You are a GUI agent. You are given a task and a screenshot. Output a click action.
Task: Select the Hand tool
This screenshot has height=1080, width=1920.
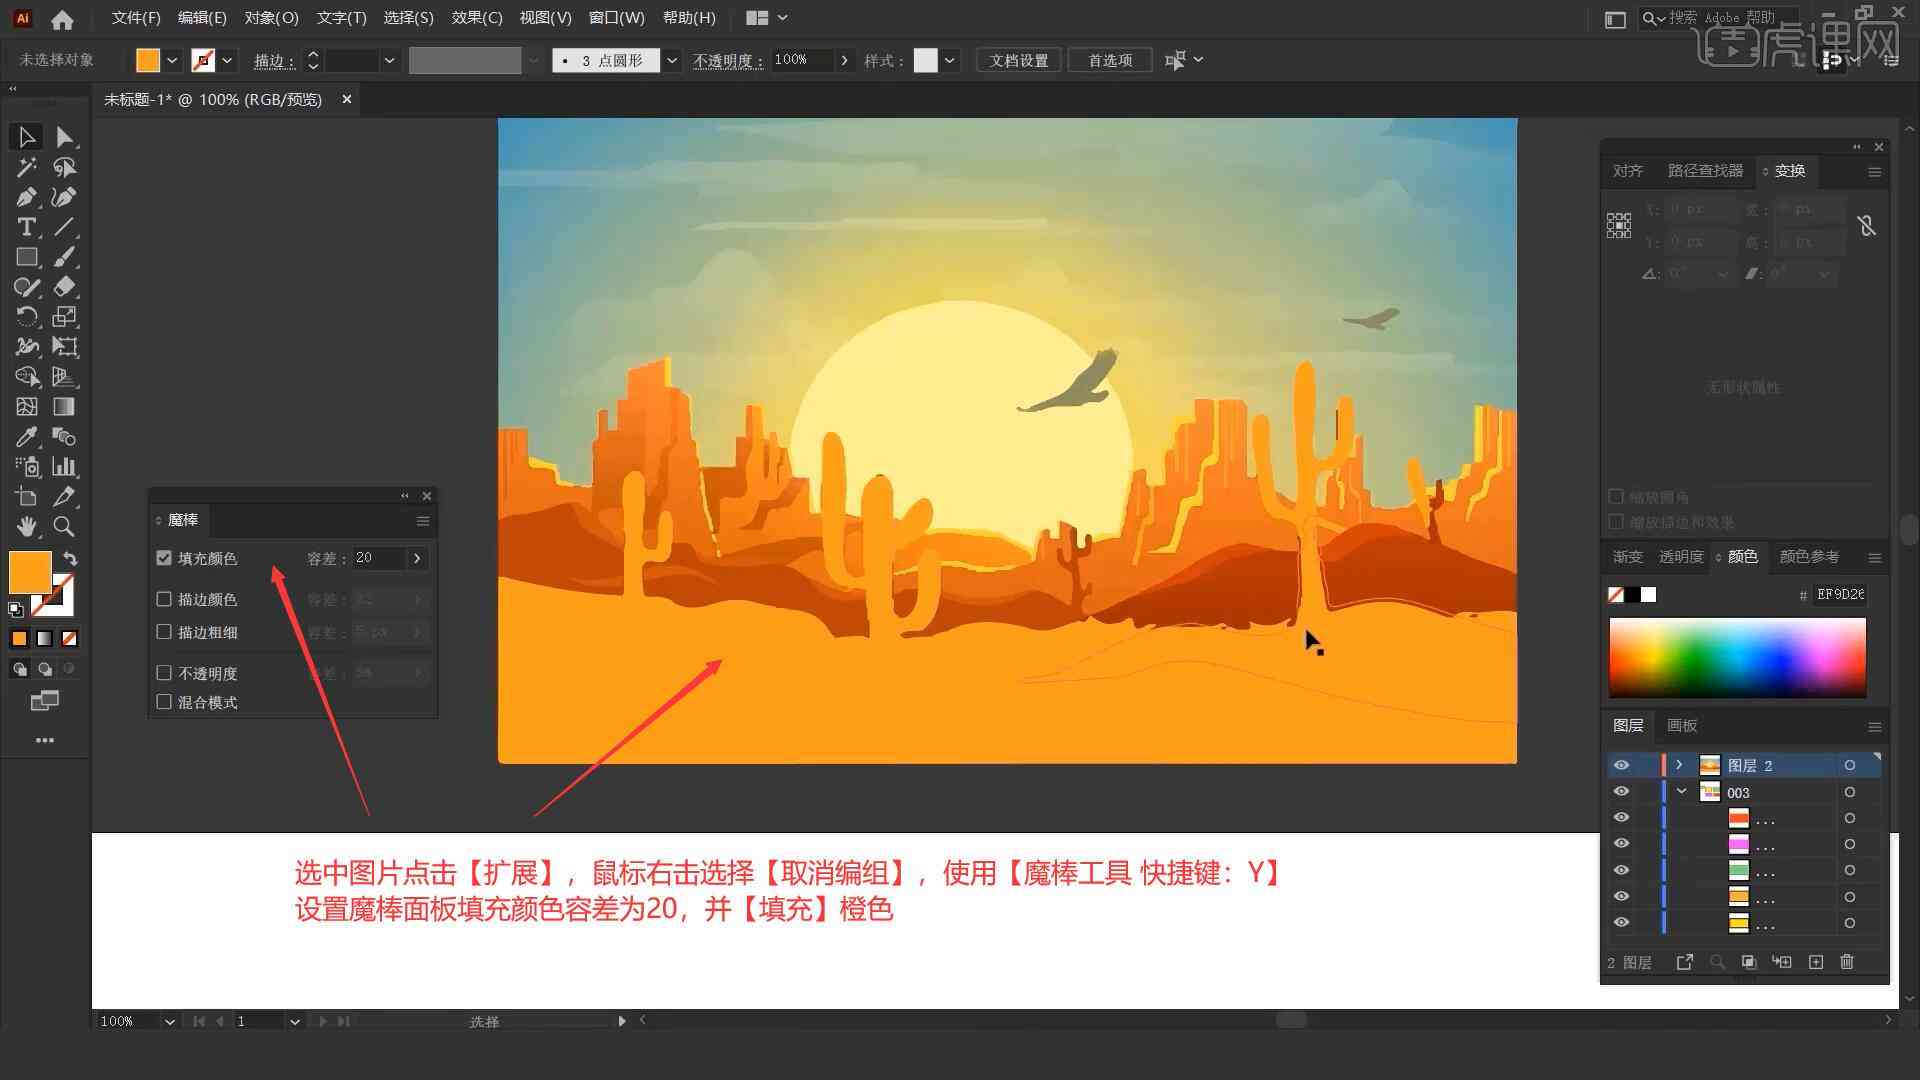pyautogui.click(x=24, y=525)
